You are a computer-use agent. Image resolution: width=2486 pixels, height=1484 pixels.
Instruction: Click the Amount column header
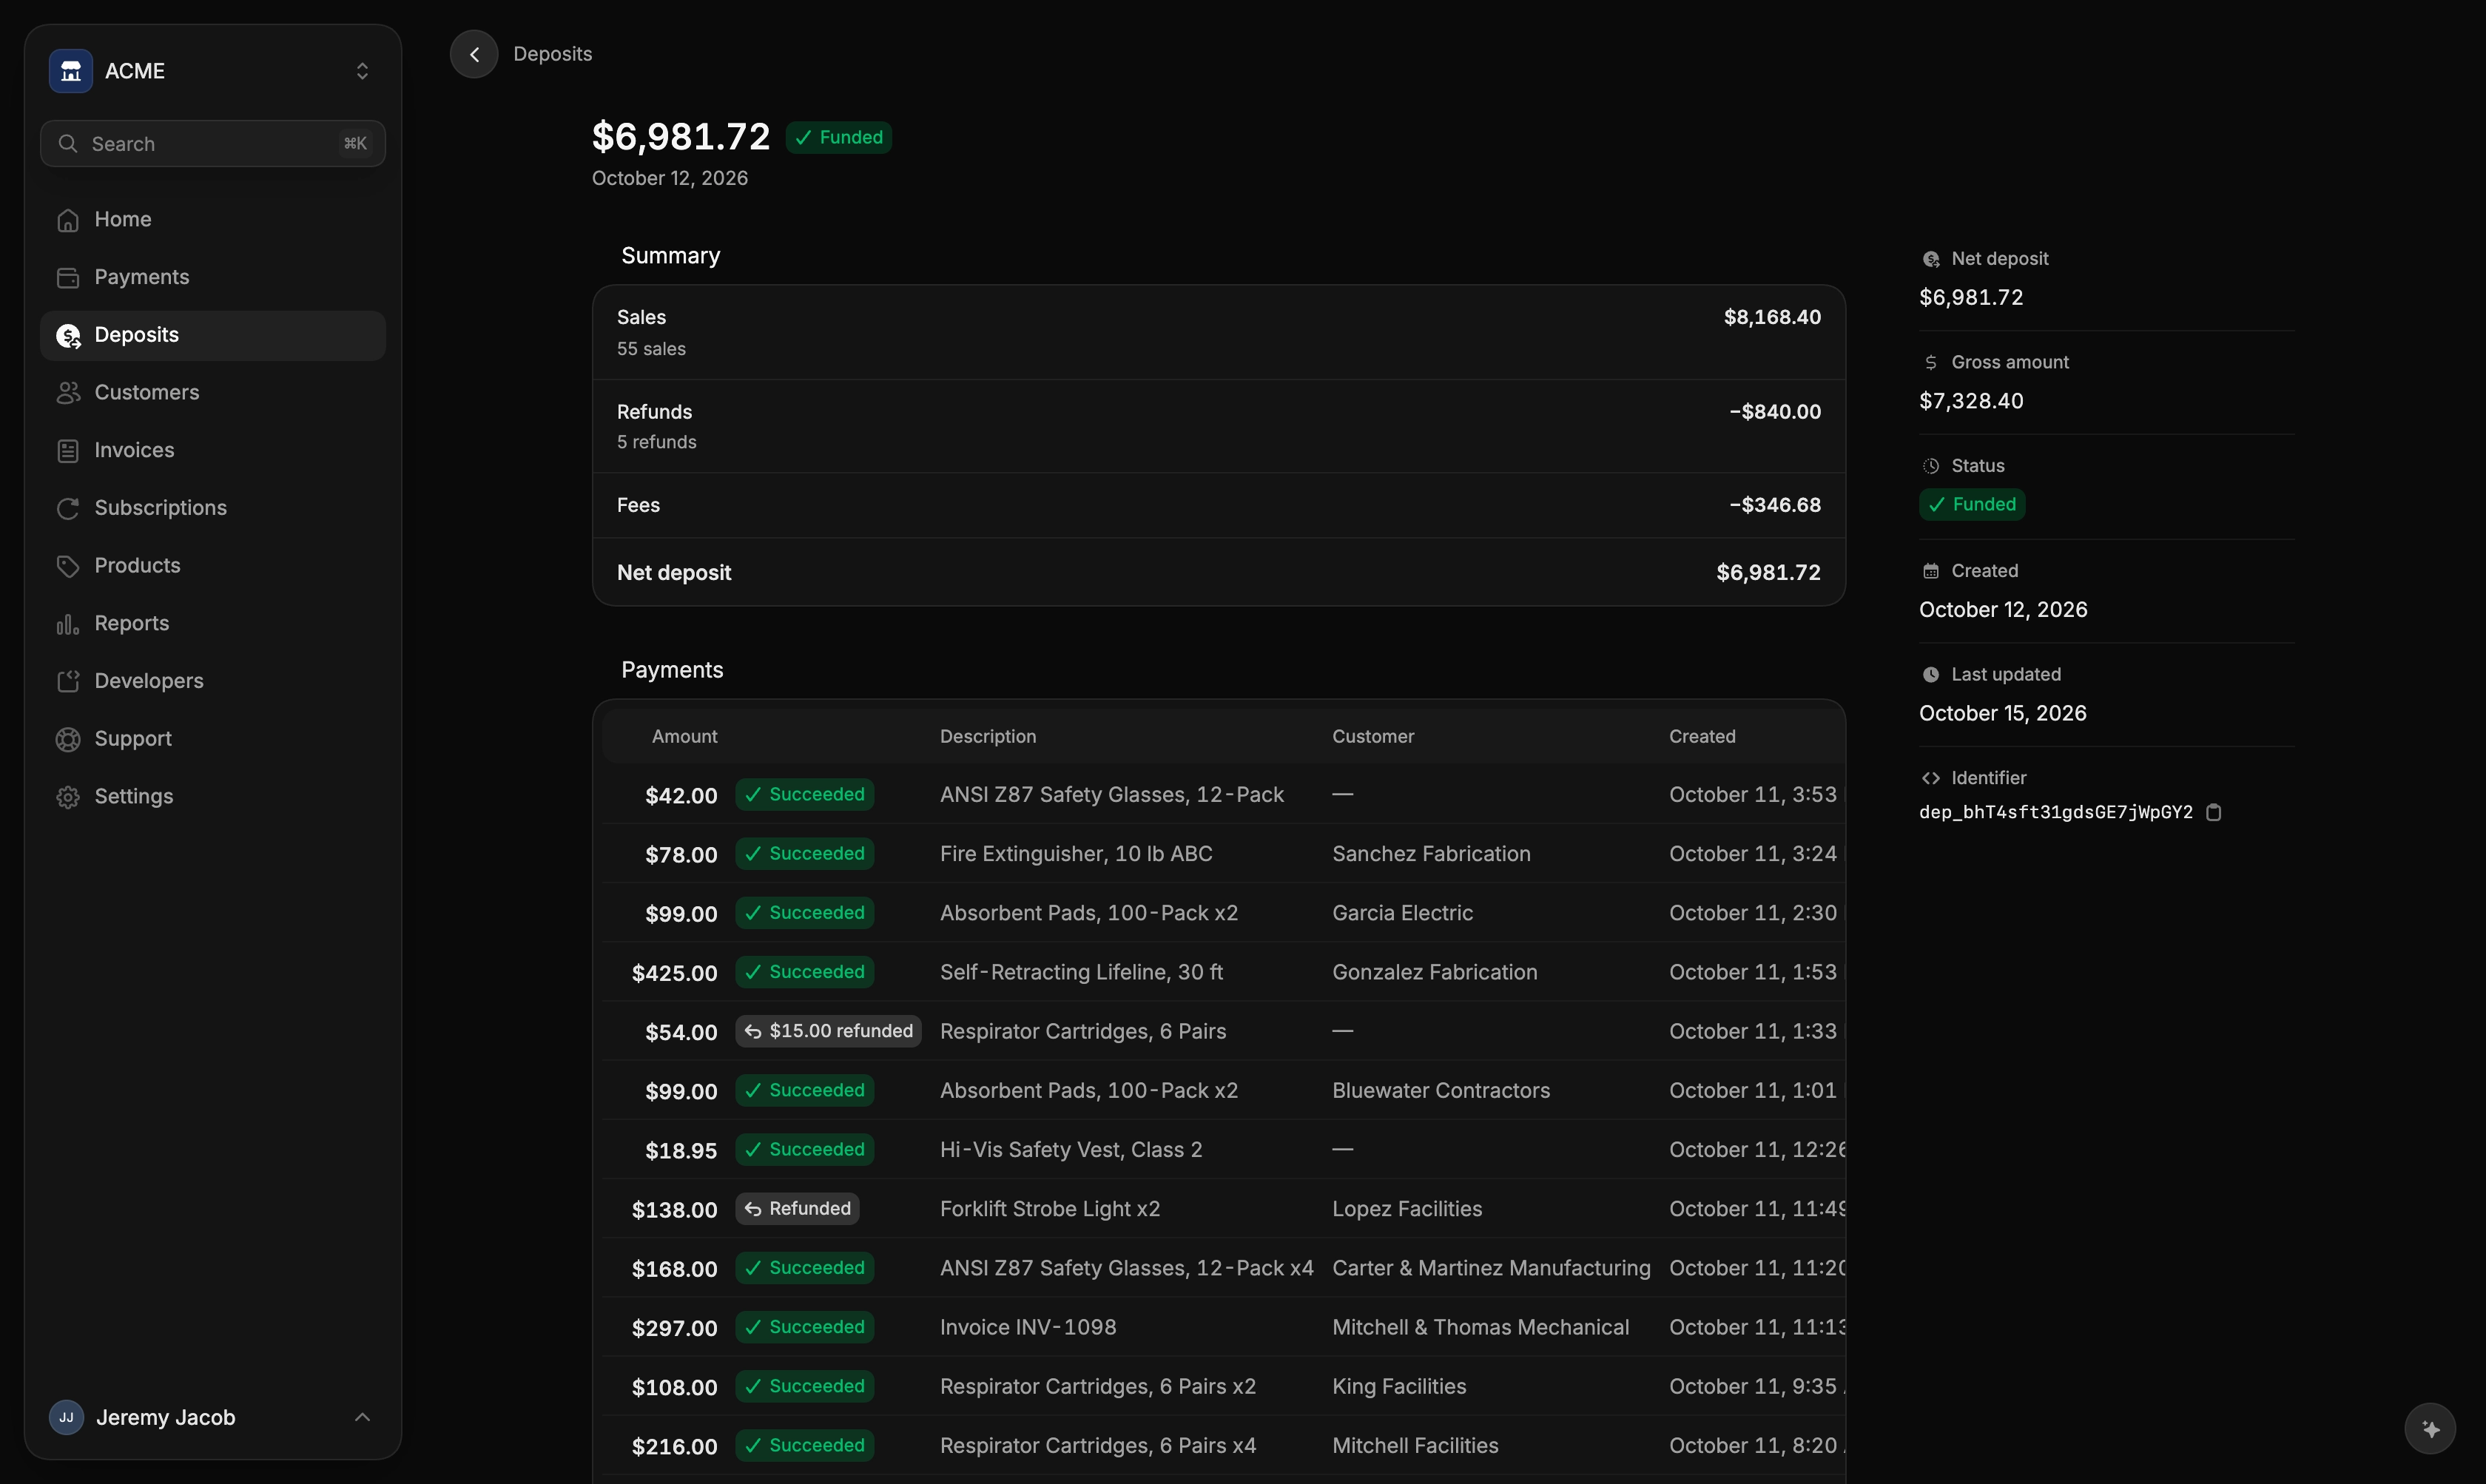(x=684, y=737)
